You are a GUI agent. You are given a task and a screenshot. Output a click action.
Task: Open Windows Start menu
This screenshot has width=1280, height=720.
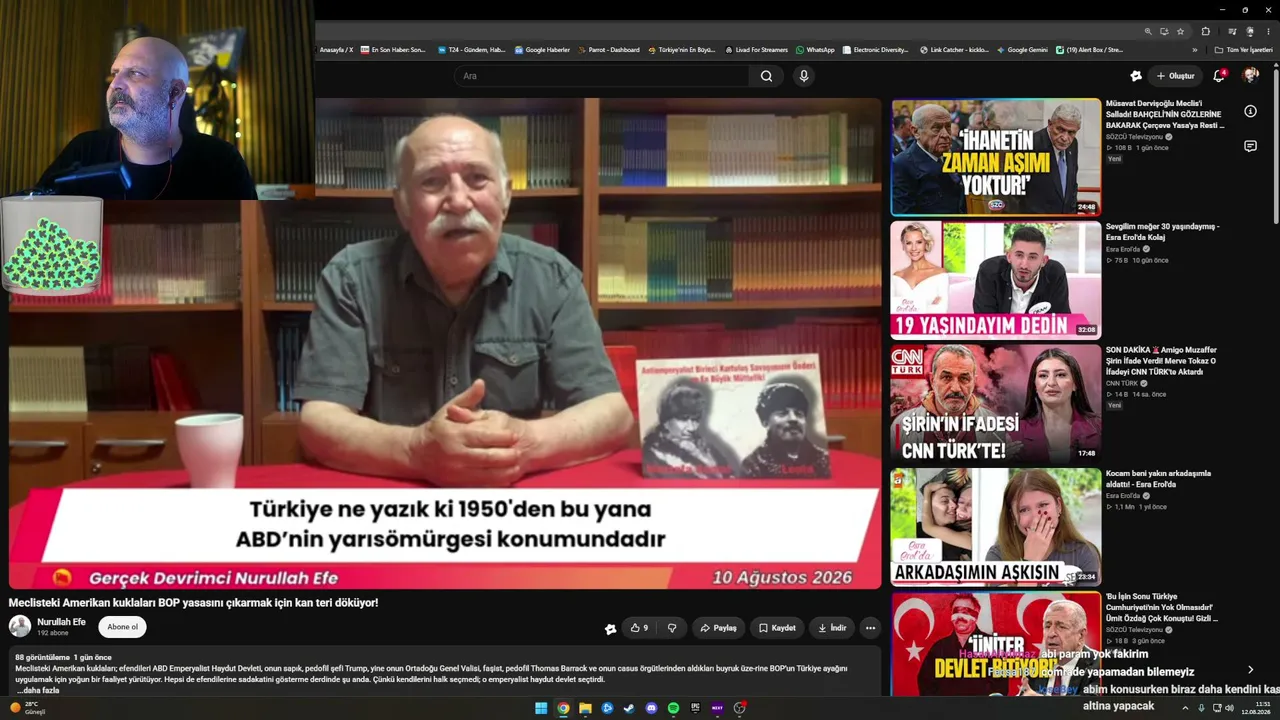tap(541, 708)
